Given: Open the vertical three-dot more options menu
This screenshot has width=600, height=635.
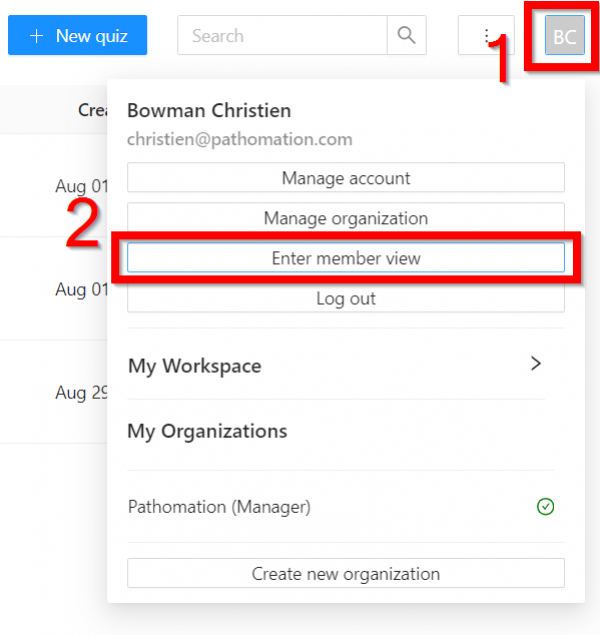Looking at the screenshot, I should 486,36.
